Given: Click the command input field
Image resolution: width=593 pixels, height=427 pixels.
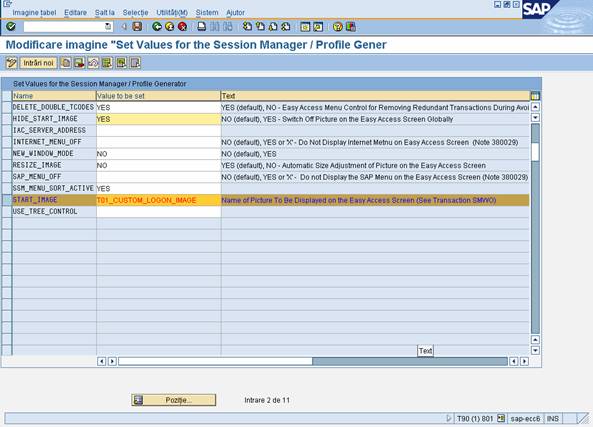Looking at the screenshot, I should [64, 26].
